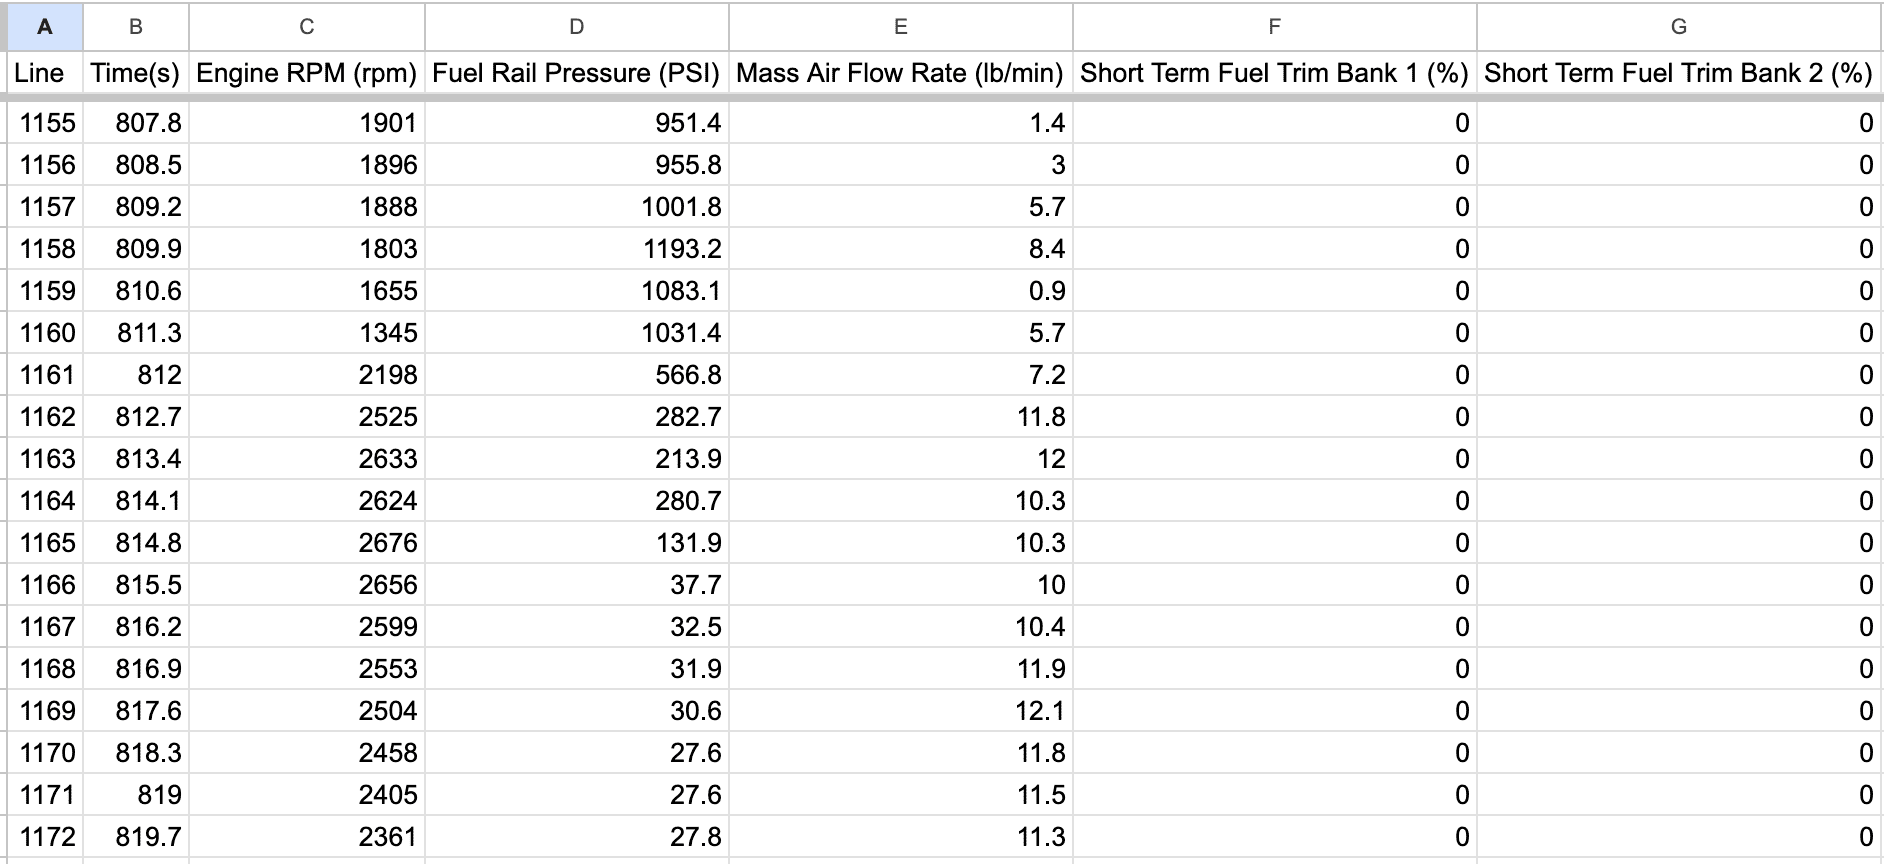Select the Mass Air Flow Rate header cell

[x=901, y=73]
